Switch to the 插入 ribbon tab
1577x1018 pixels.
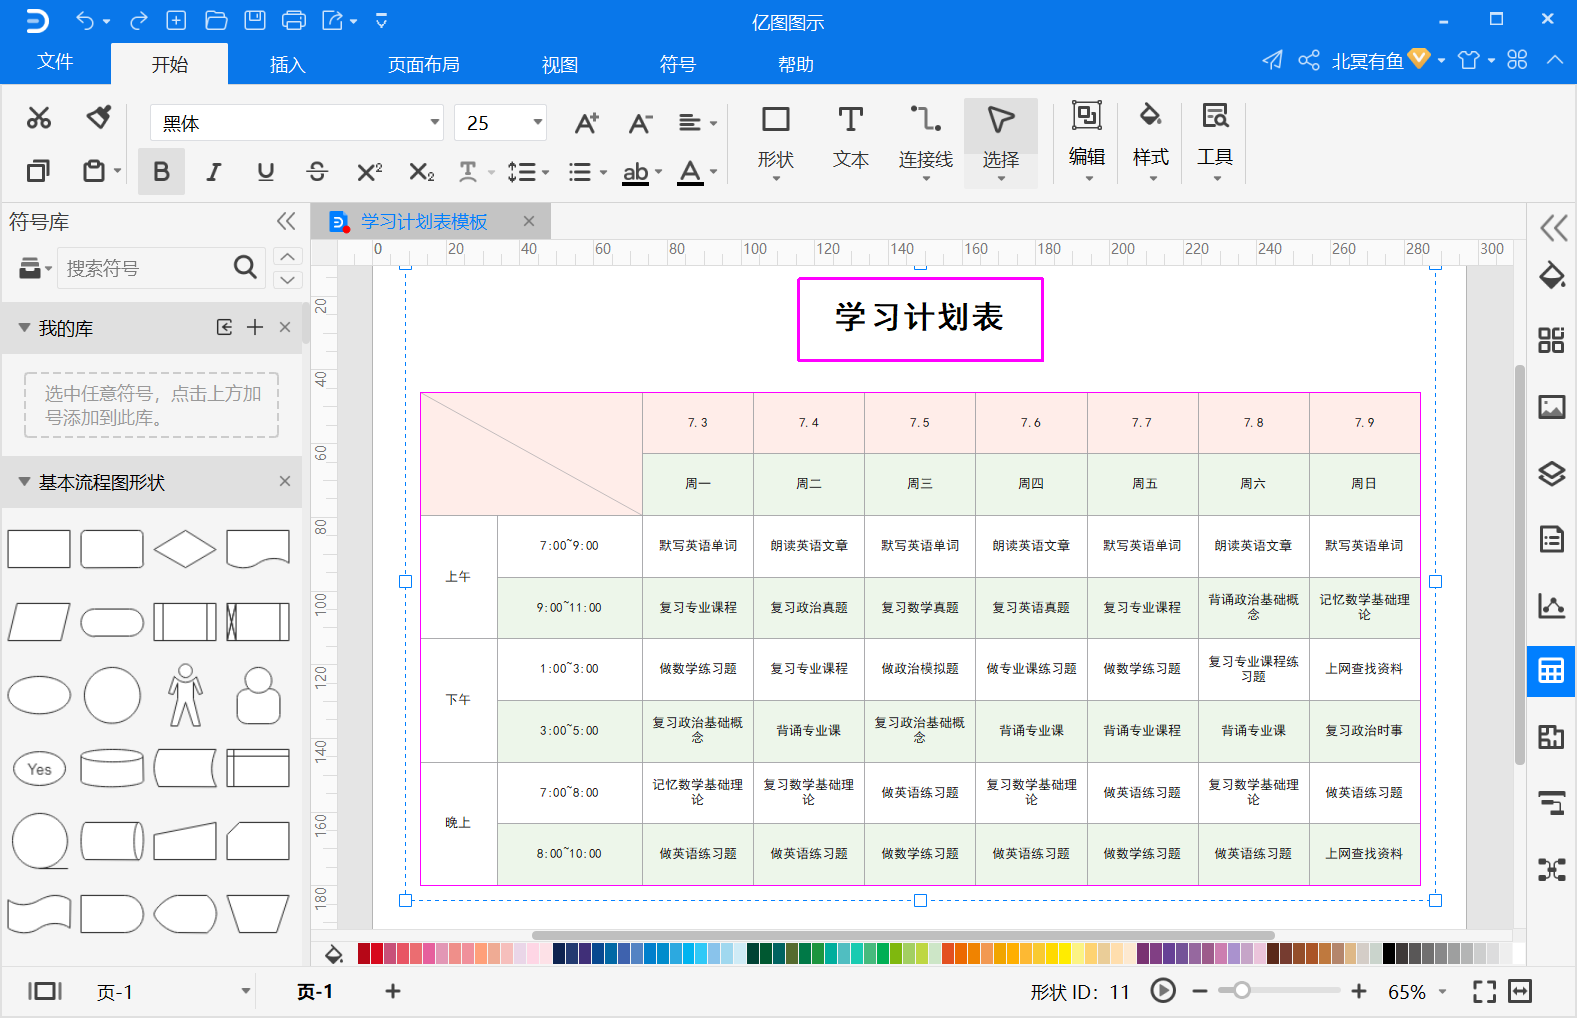(x=287, y=65)
